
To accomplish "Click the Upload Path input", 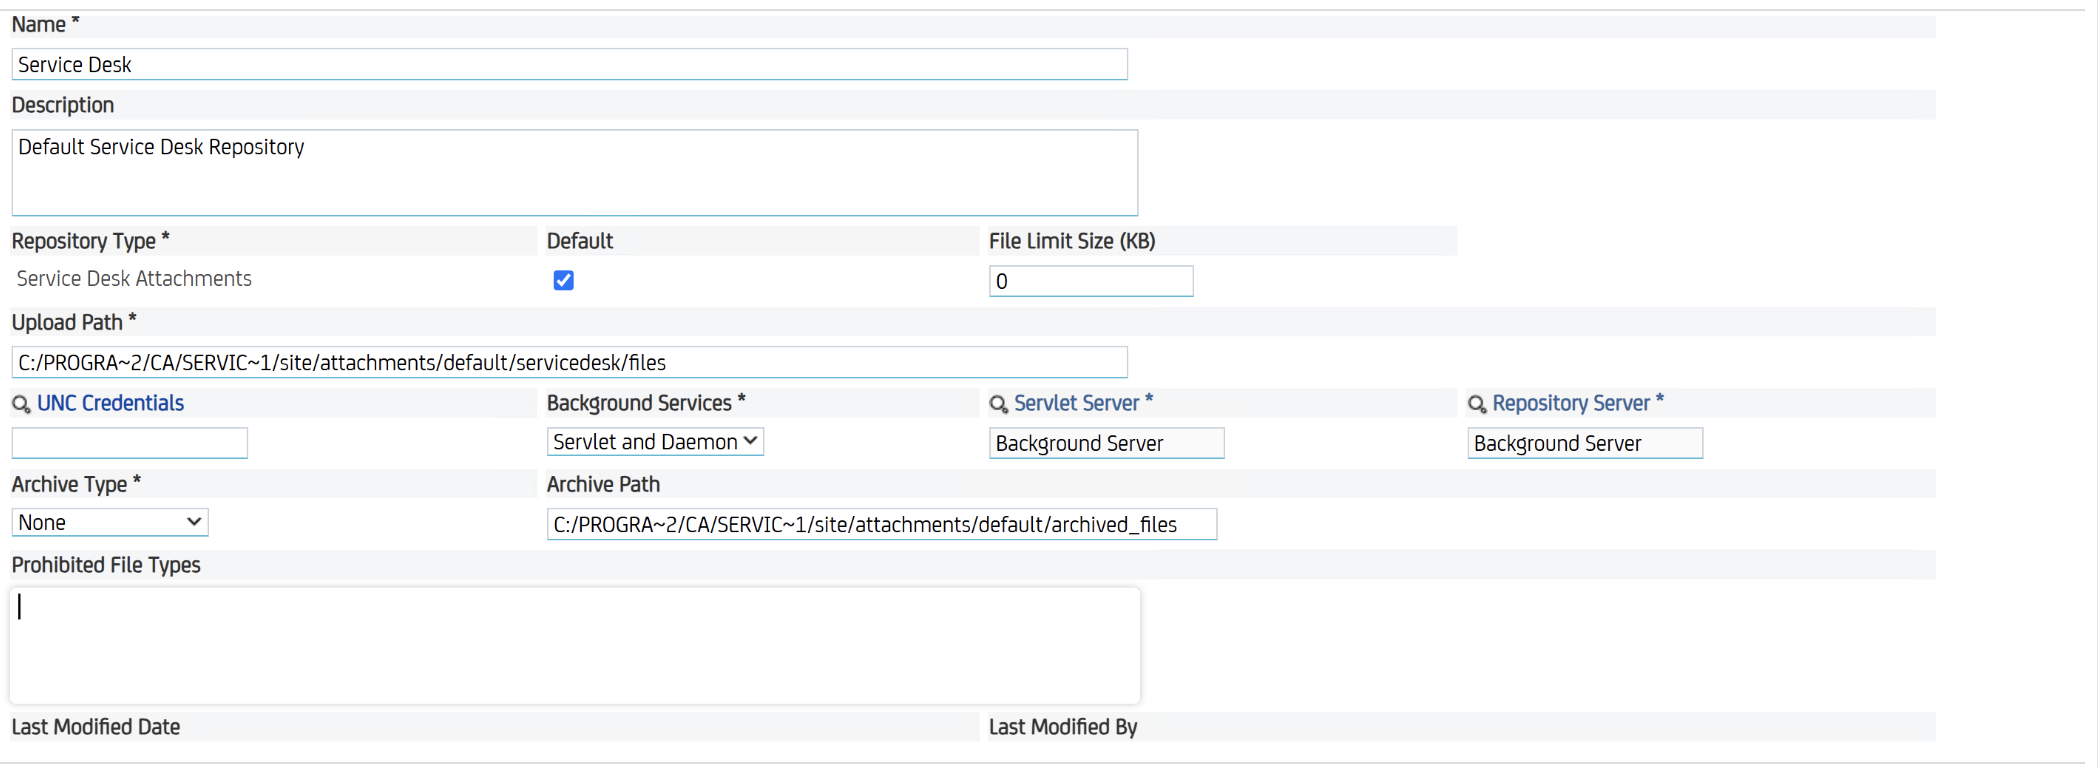I will [x=569, y=362].
